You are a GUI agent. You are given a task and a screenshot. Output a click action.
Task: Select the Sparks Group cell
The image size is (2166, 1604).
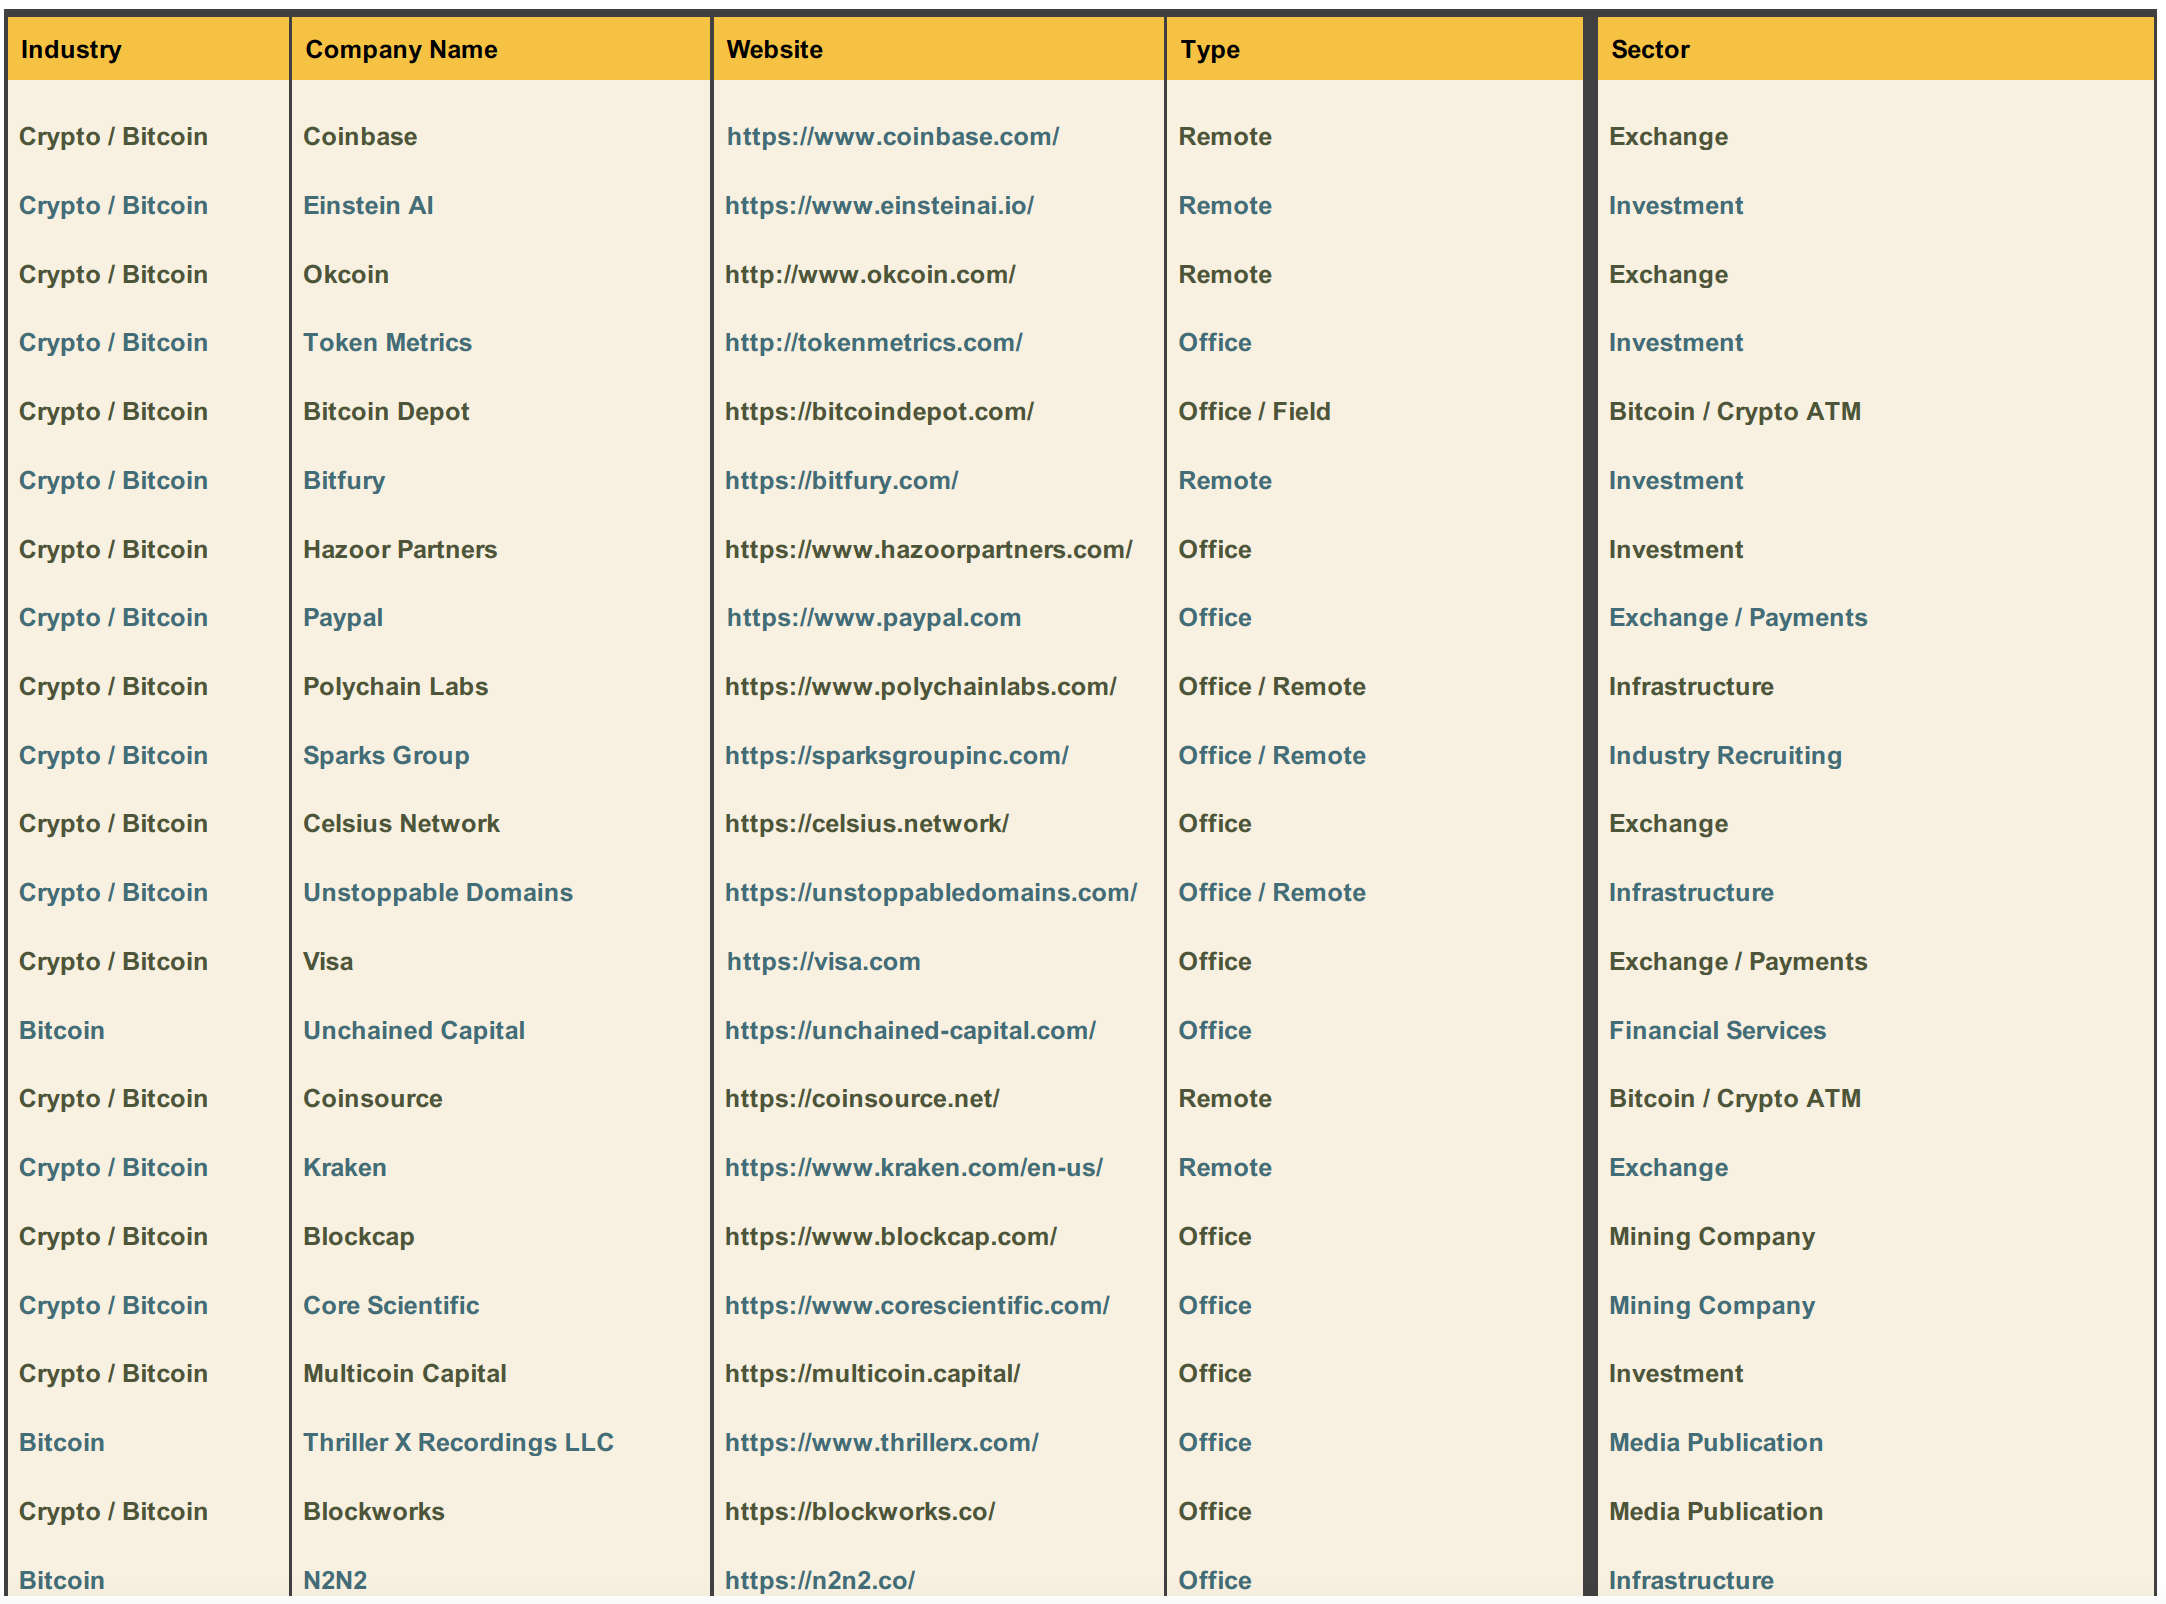click(386, 755)
